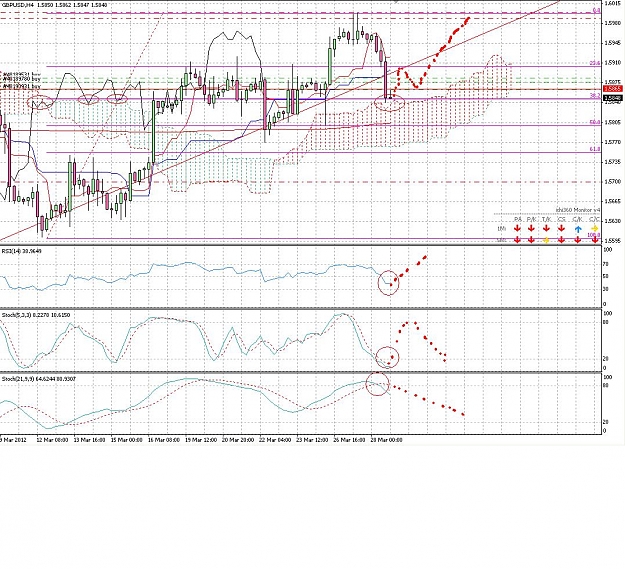Click the 13 Mar 16:00 time axis label
Image resolution: width=625 pixels, height=569 pixels.
(x=89, y=440)
